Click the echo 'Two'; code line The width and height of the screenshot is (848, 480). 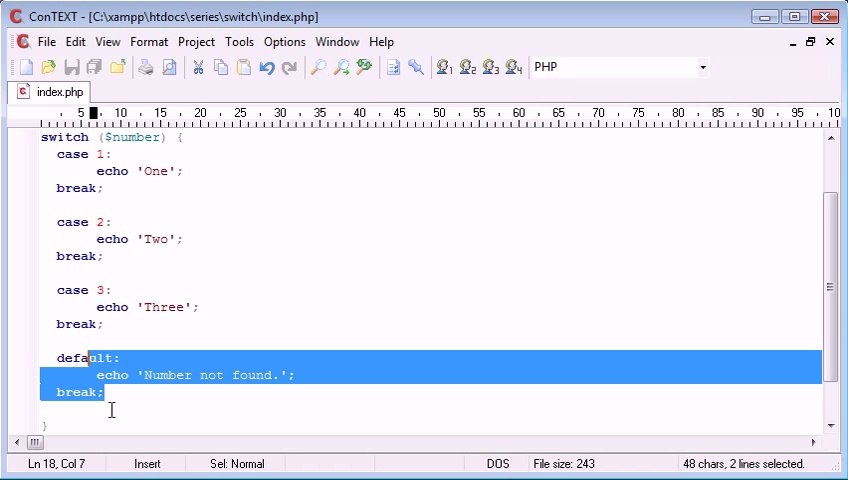click(x=140, y=239)
